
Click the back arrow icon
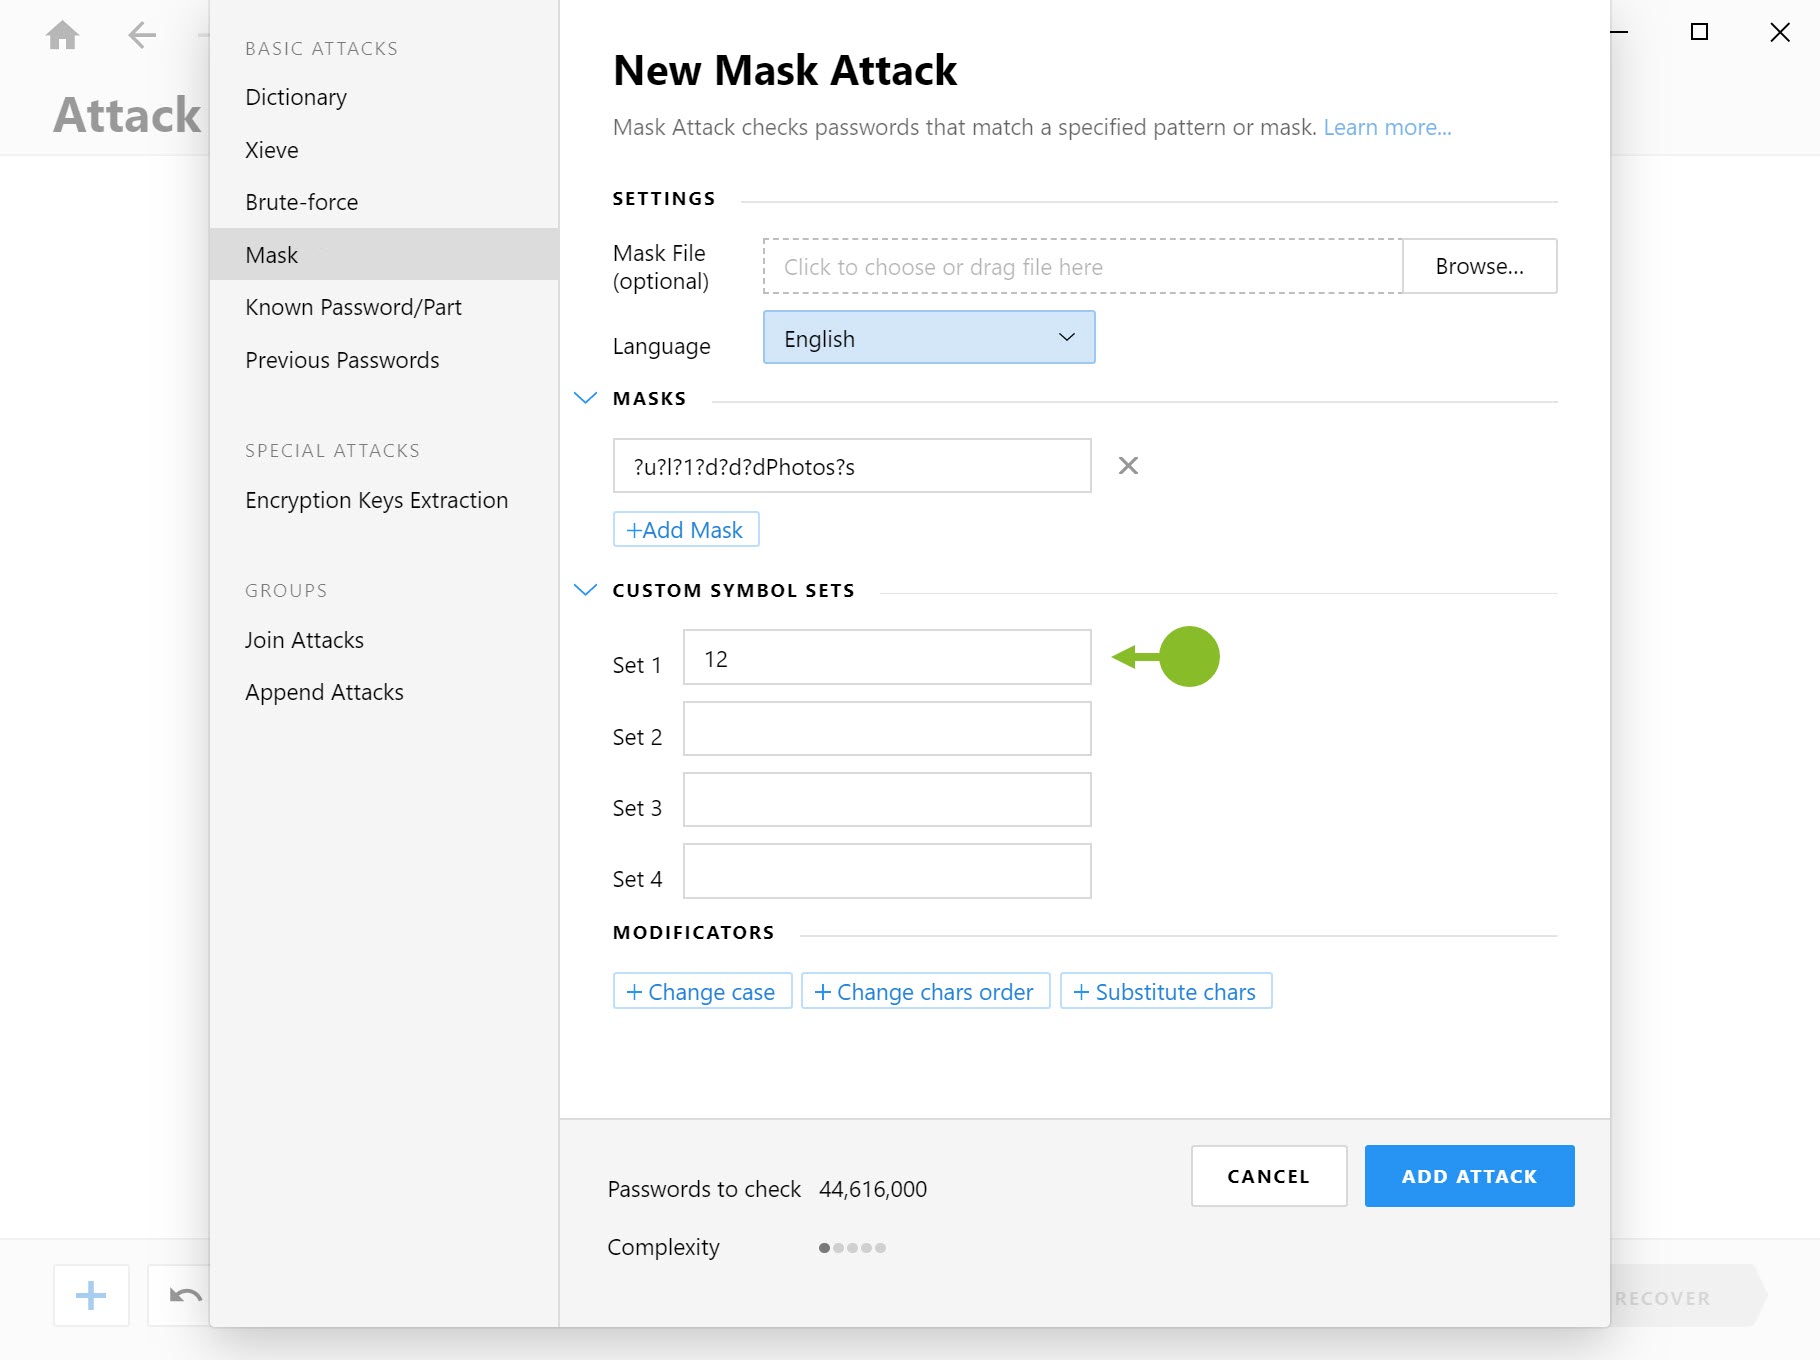141,34
